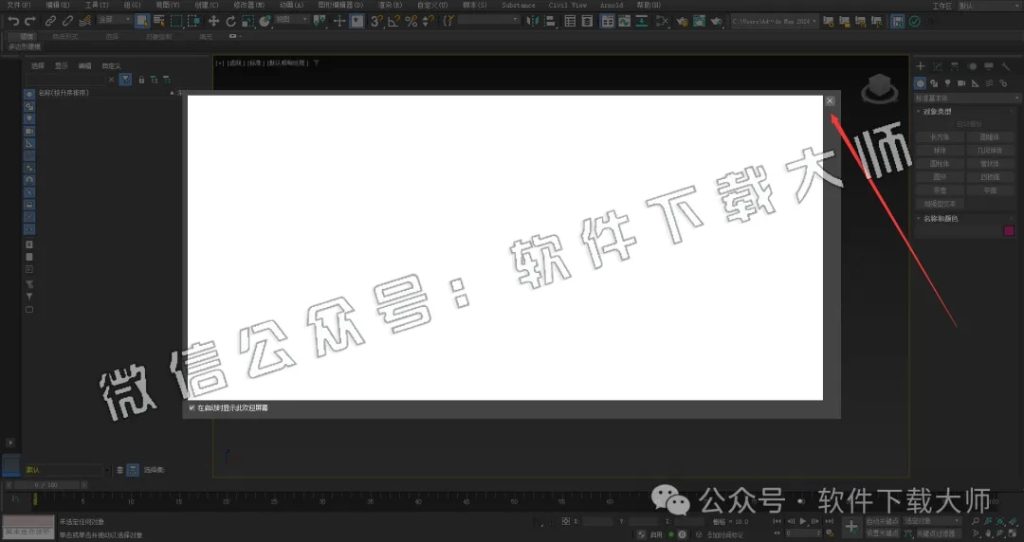Choose the Rectangular Selection Region icon
Viewport: 1024px width, 542px height.
(176, 21)
